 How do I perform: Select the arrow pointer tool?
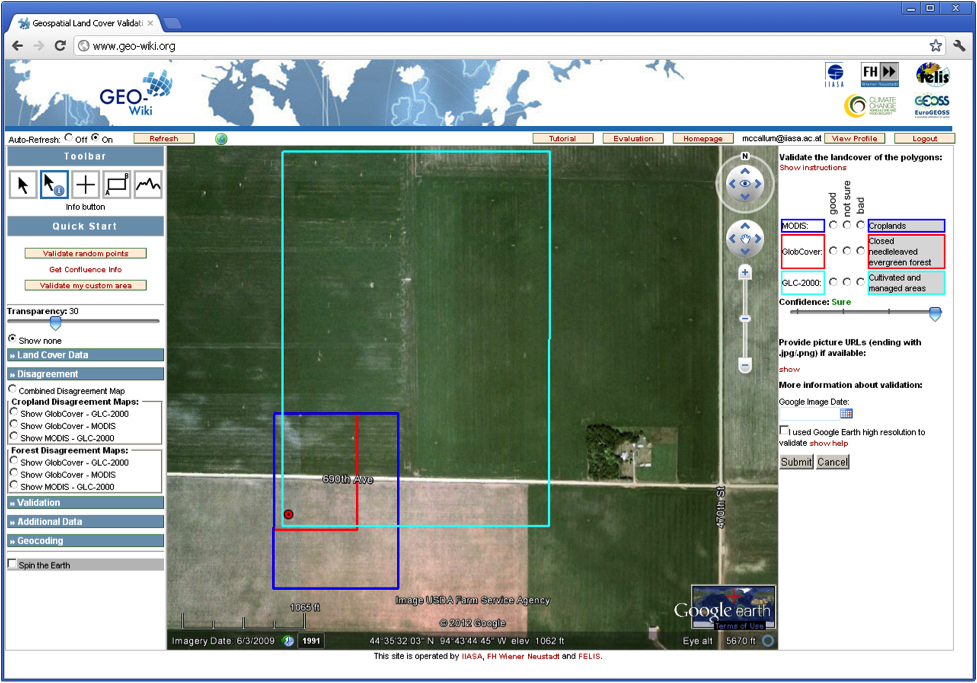point(23,185)
